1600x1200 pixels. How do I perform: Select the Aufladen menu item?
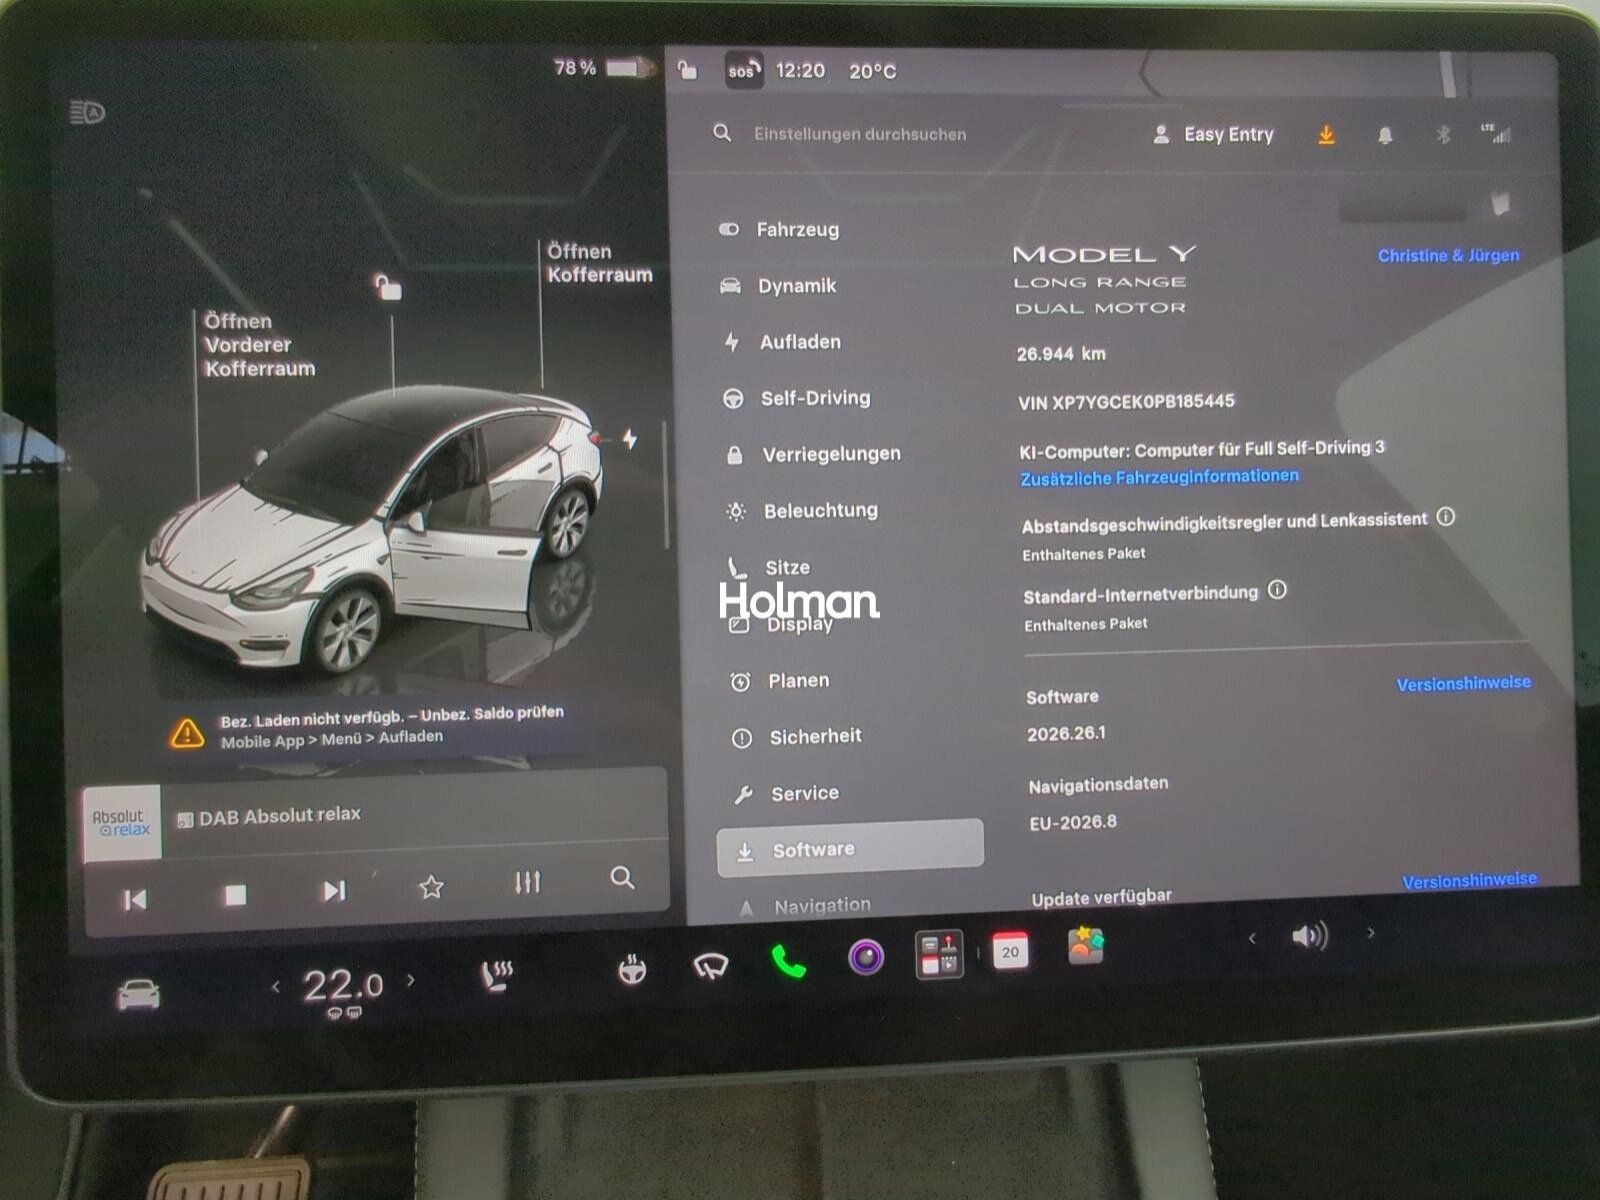pyautogui.click(x=782, y=342)
